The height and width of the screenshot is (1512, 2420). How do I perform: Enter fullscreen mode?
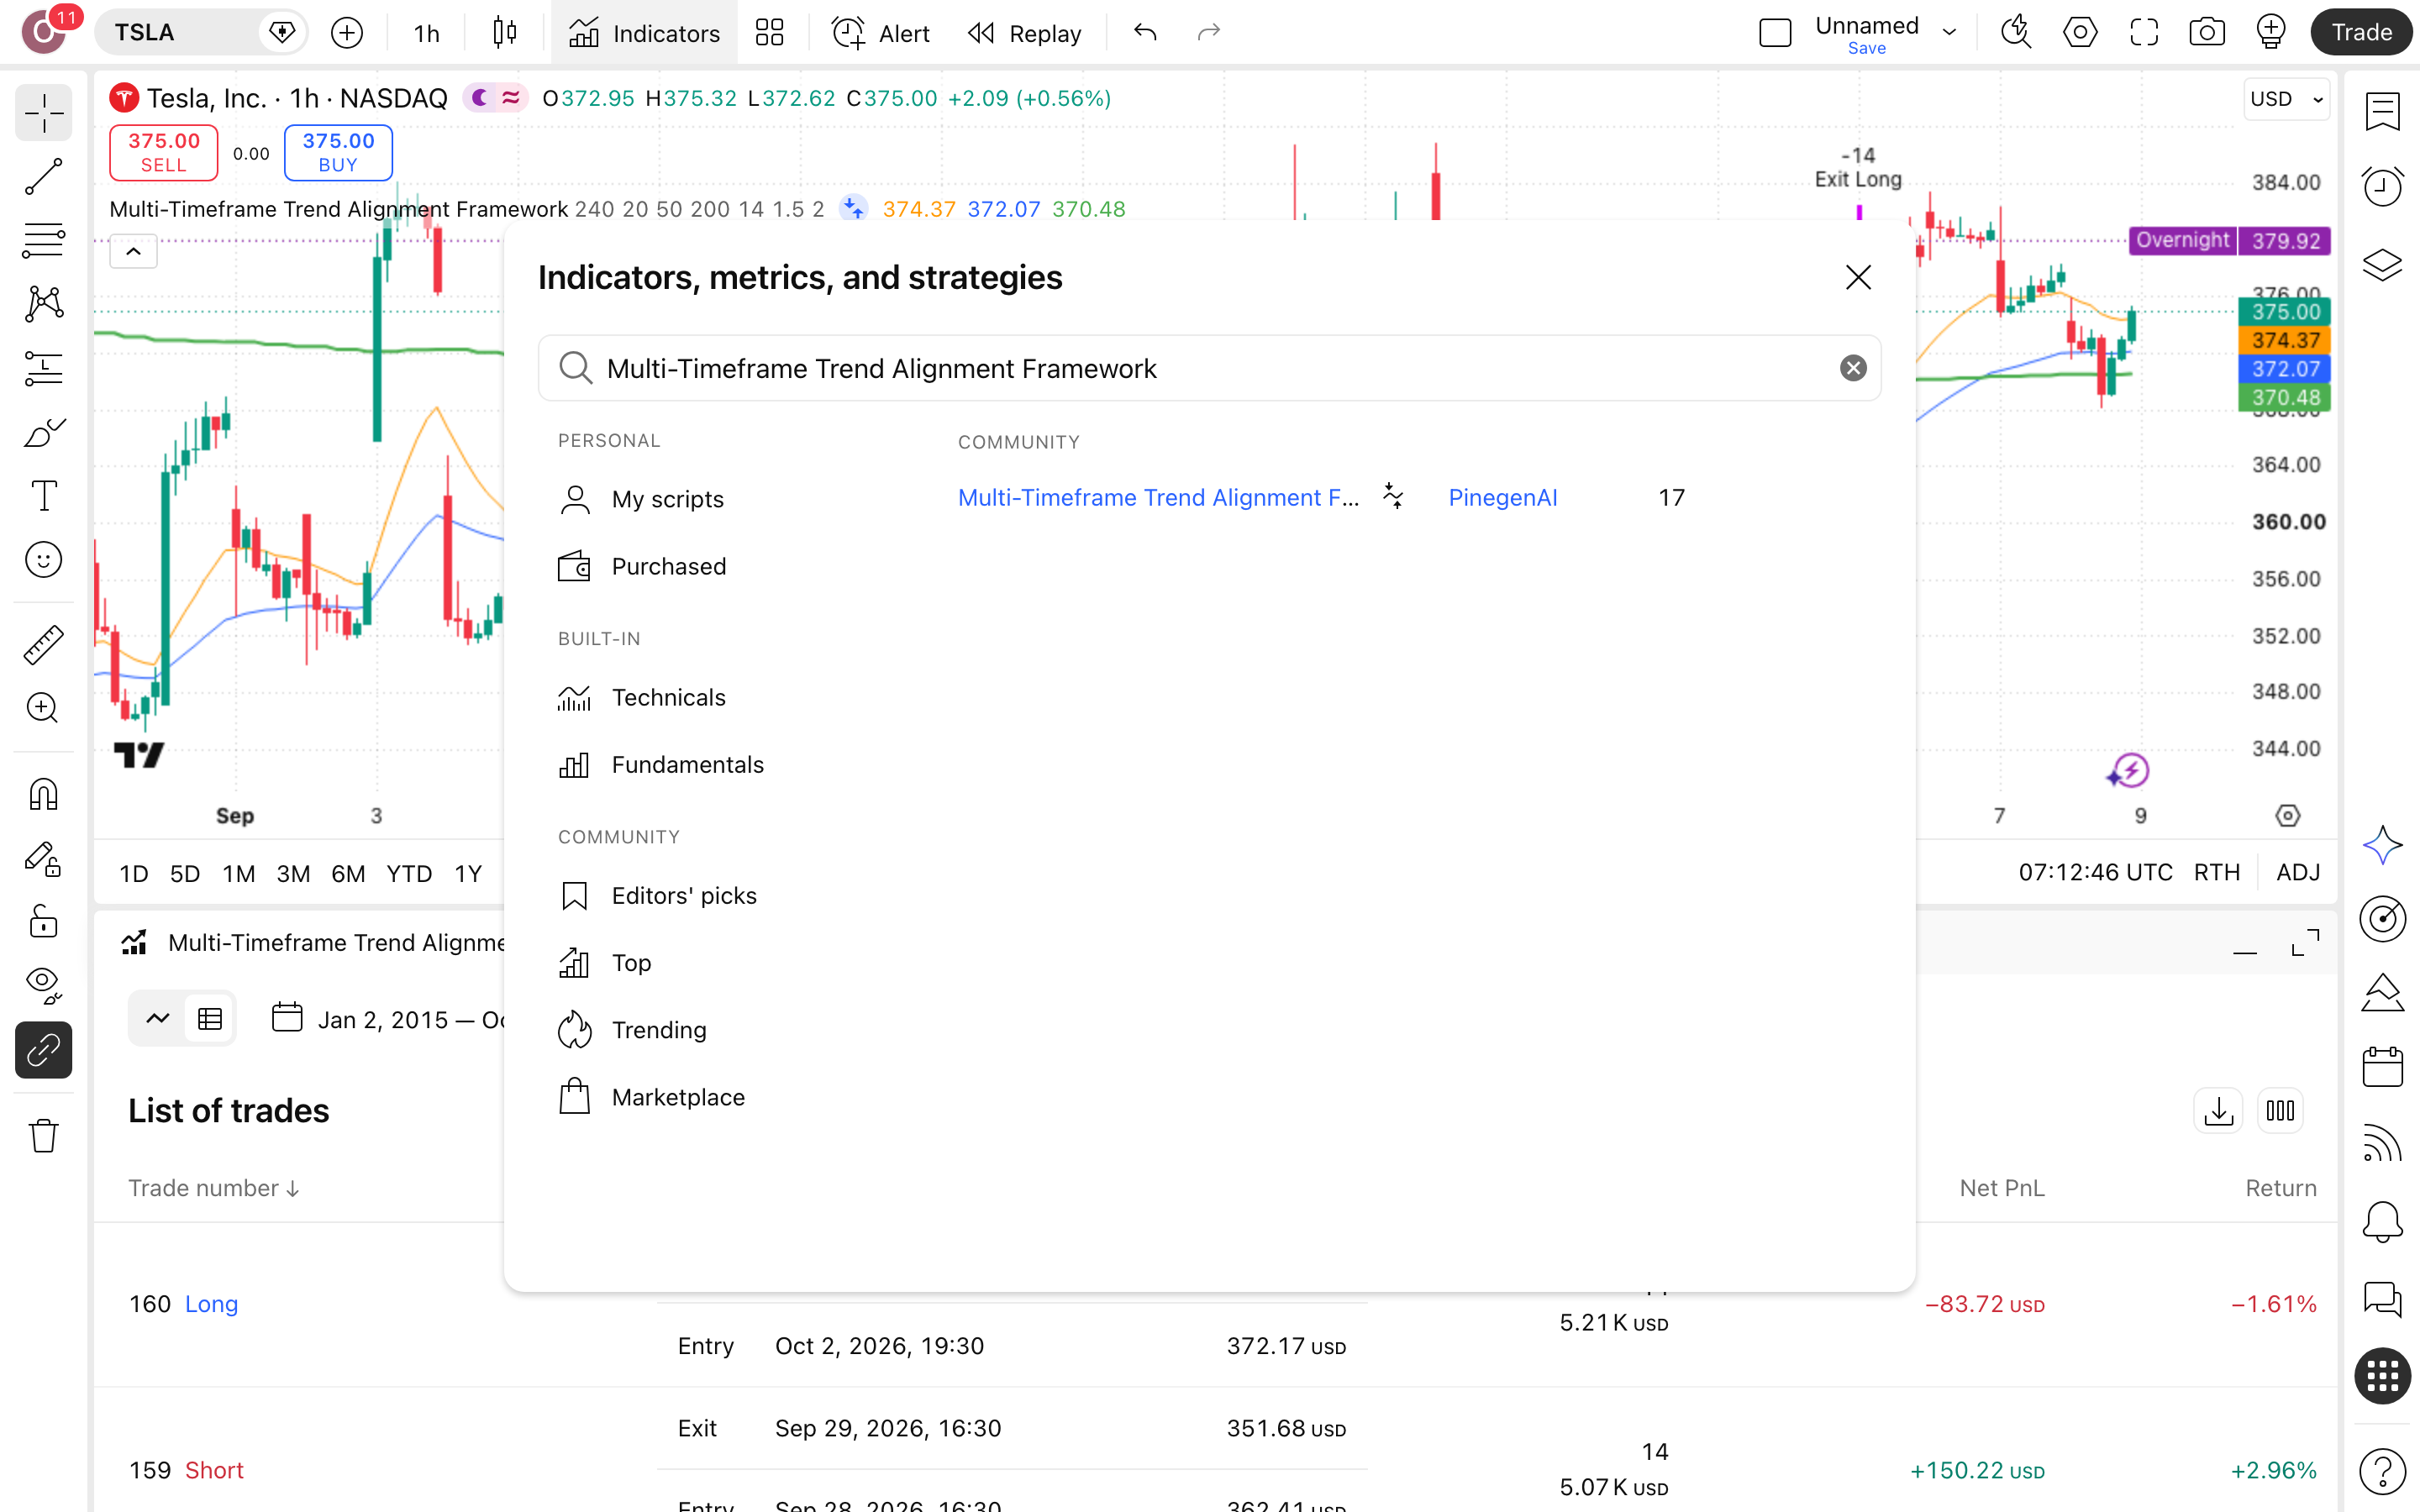[x=2144, y=33]
